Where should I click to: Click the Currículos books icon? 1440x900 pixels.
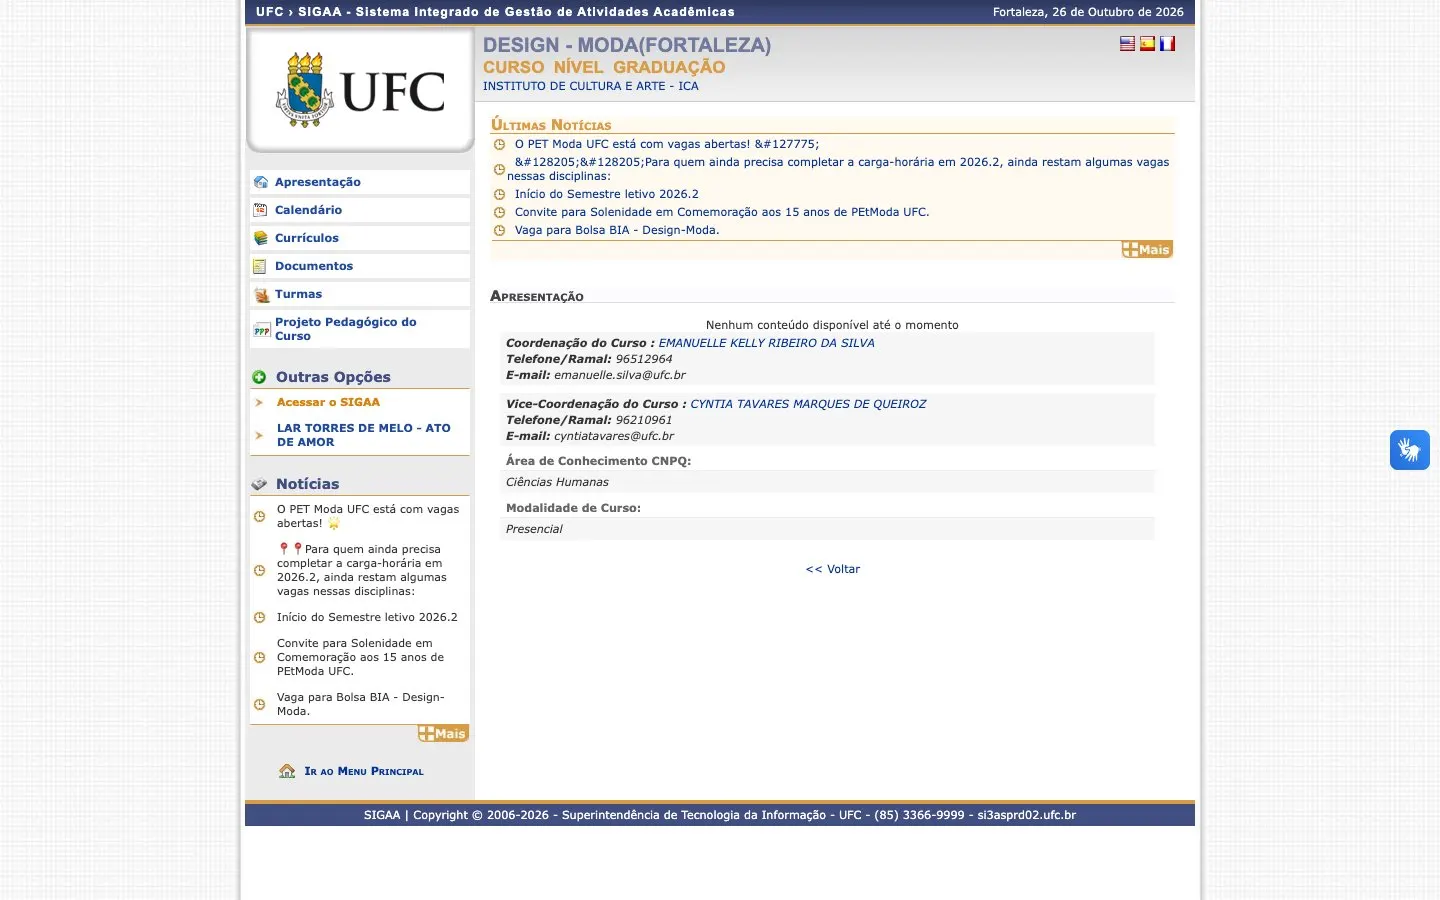tap(261, 238)
